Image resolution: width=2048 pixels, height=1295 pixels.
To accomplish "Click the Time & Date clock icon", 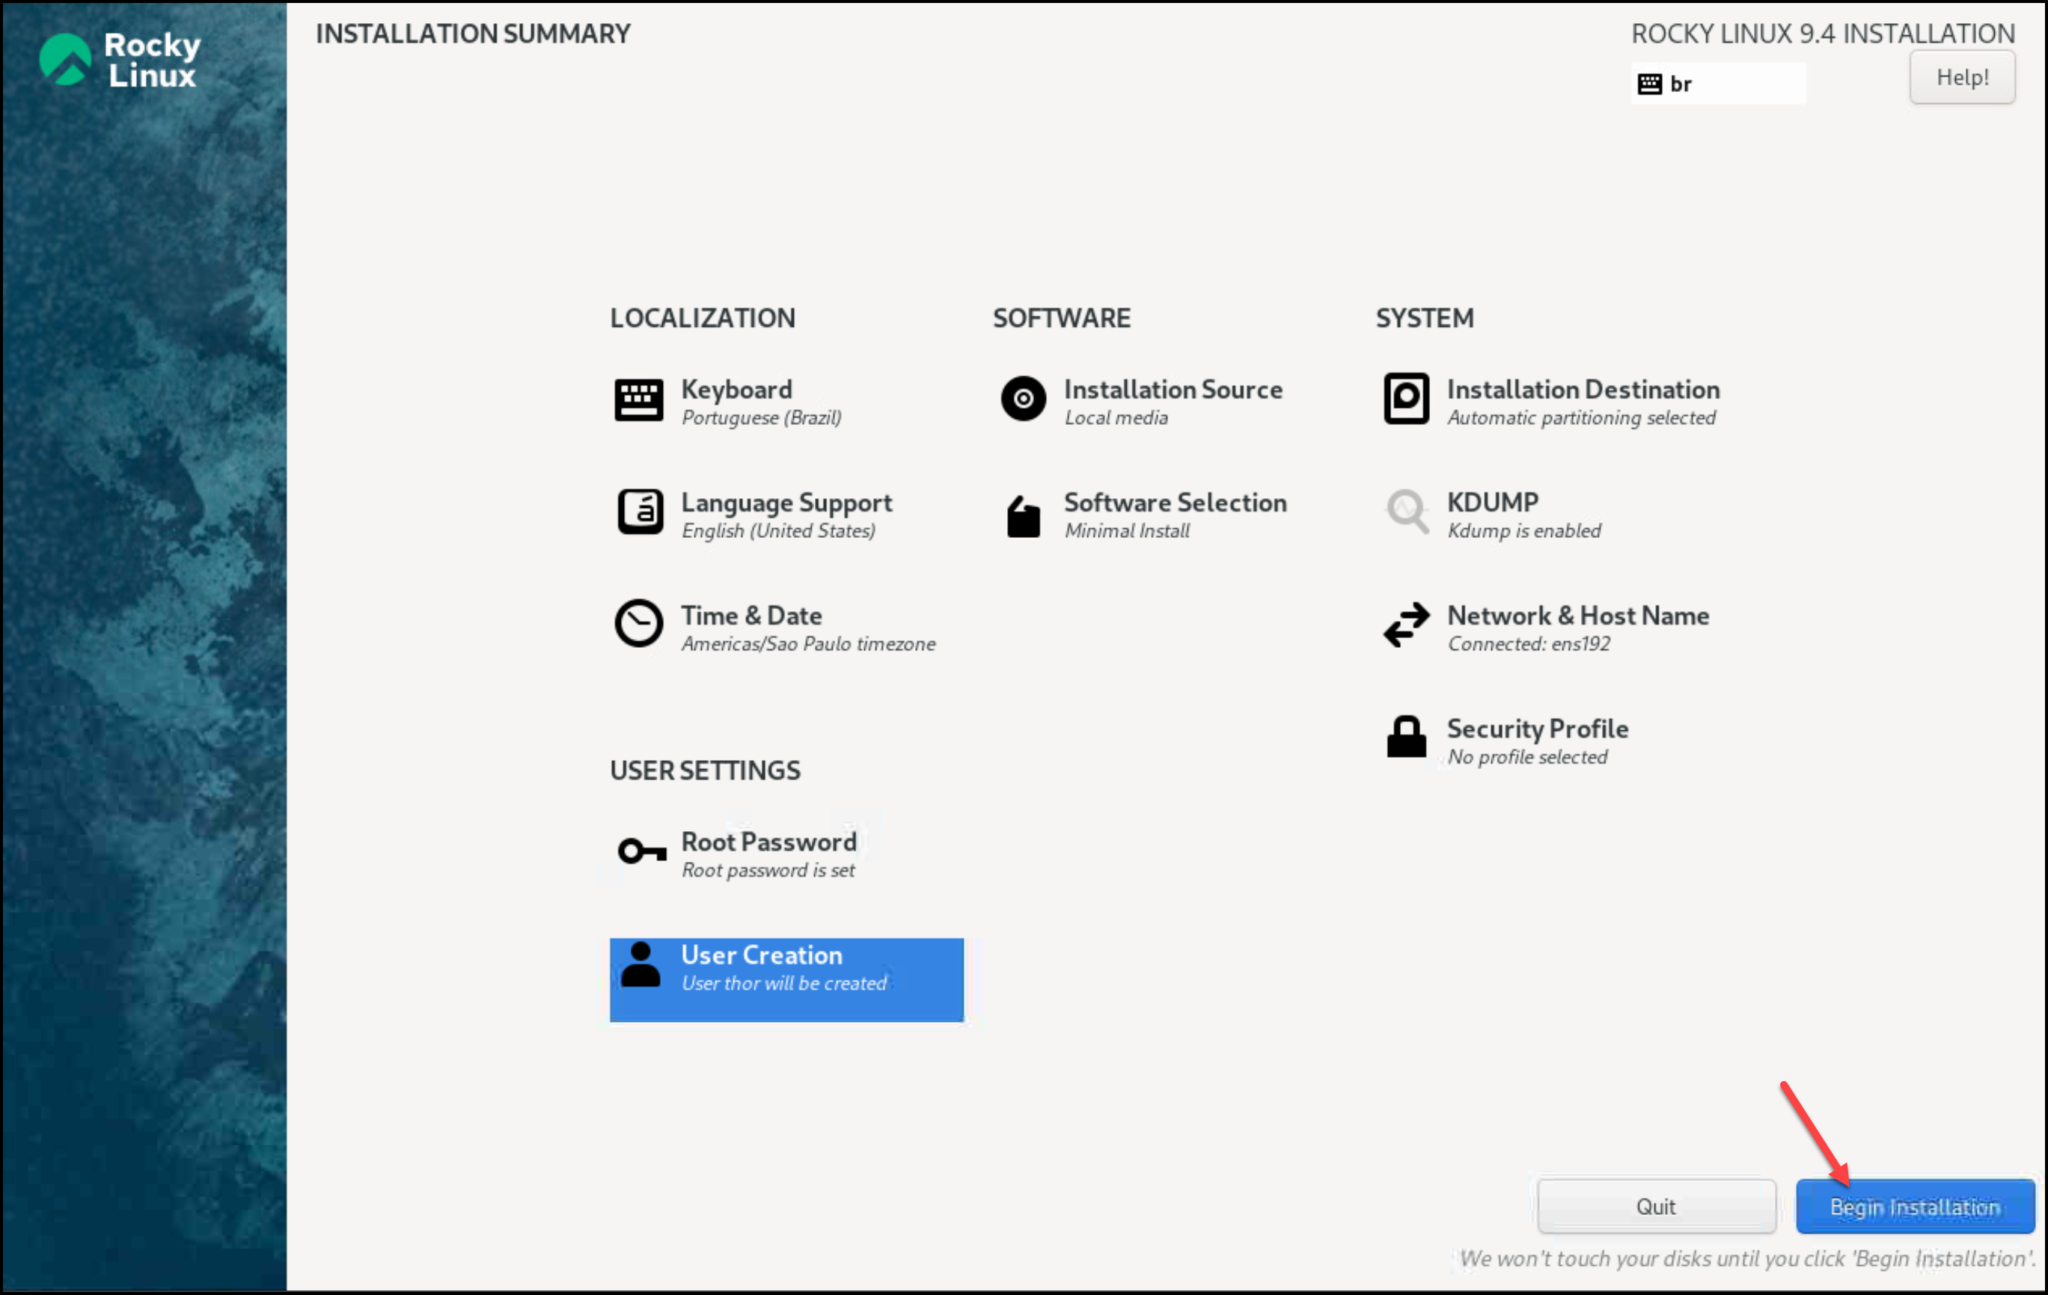I will (638, 625).
